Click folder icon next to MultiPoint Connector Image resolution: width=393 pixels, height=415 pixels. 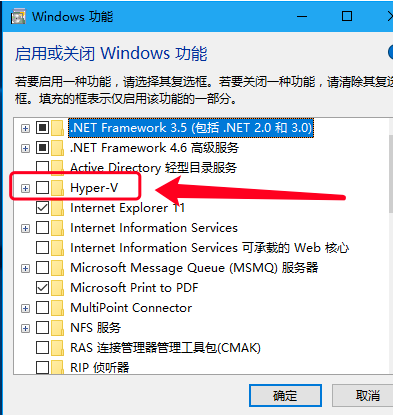click(x=57, y=308)
